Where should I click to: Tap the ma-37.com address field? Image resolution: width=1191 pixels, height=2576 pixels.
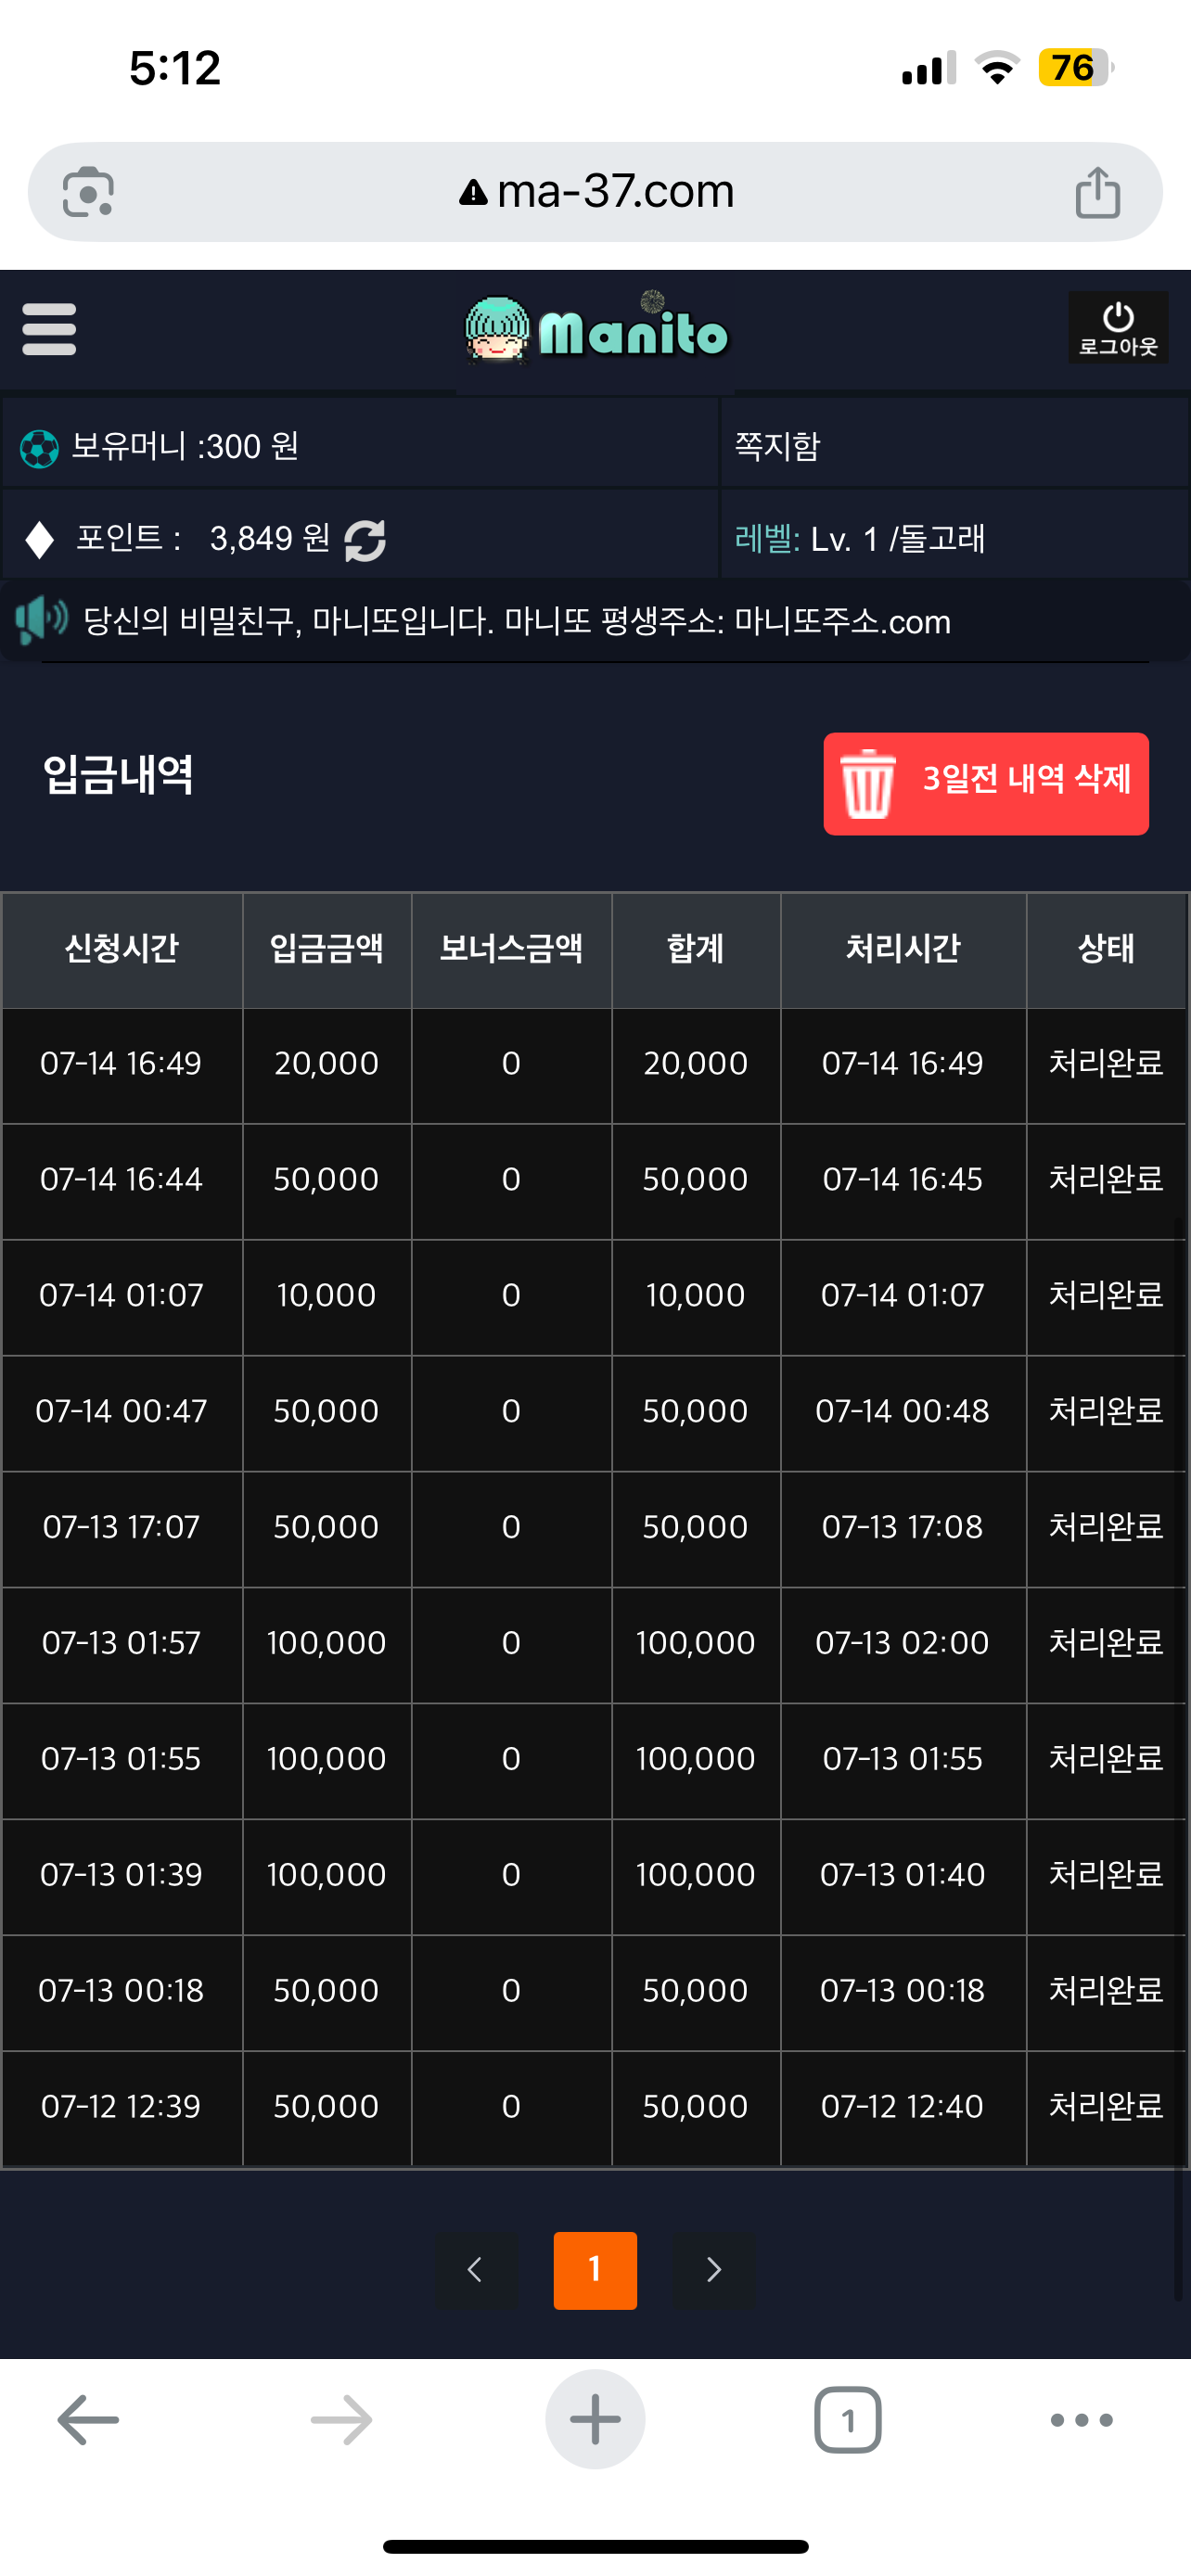(596, 192)
